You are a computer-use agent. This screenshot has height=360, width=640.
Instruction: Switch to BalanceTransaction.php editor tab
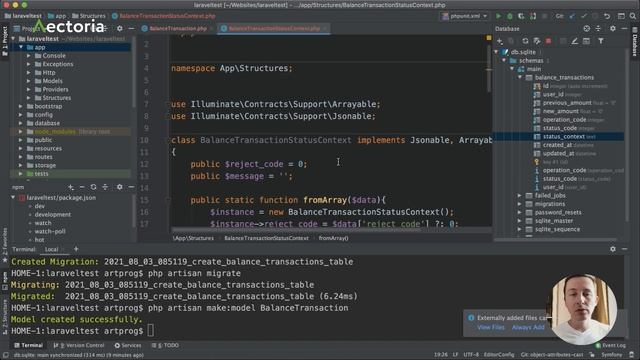[178, 29]
